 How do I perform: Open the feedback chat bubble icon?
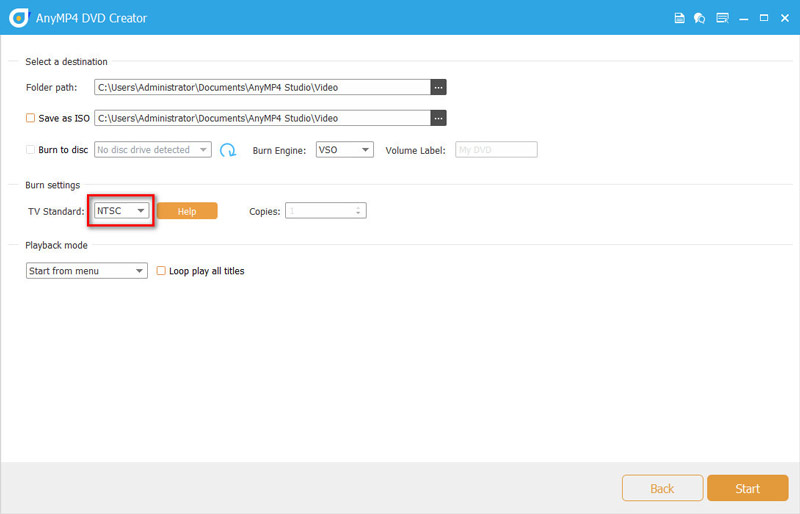699,18
